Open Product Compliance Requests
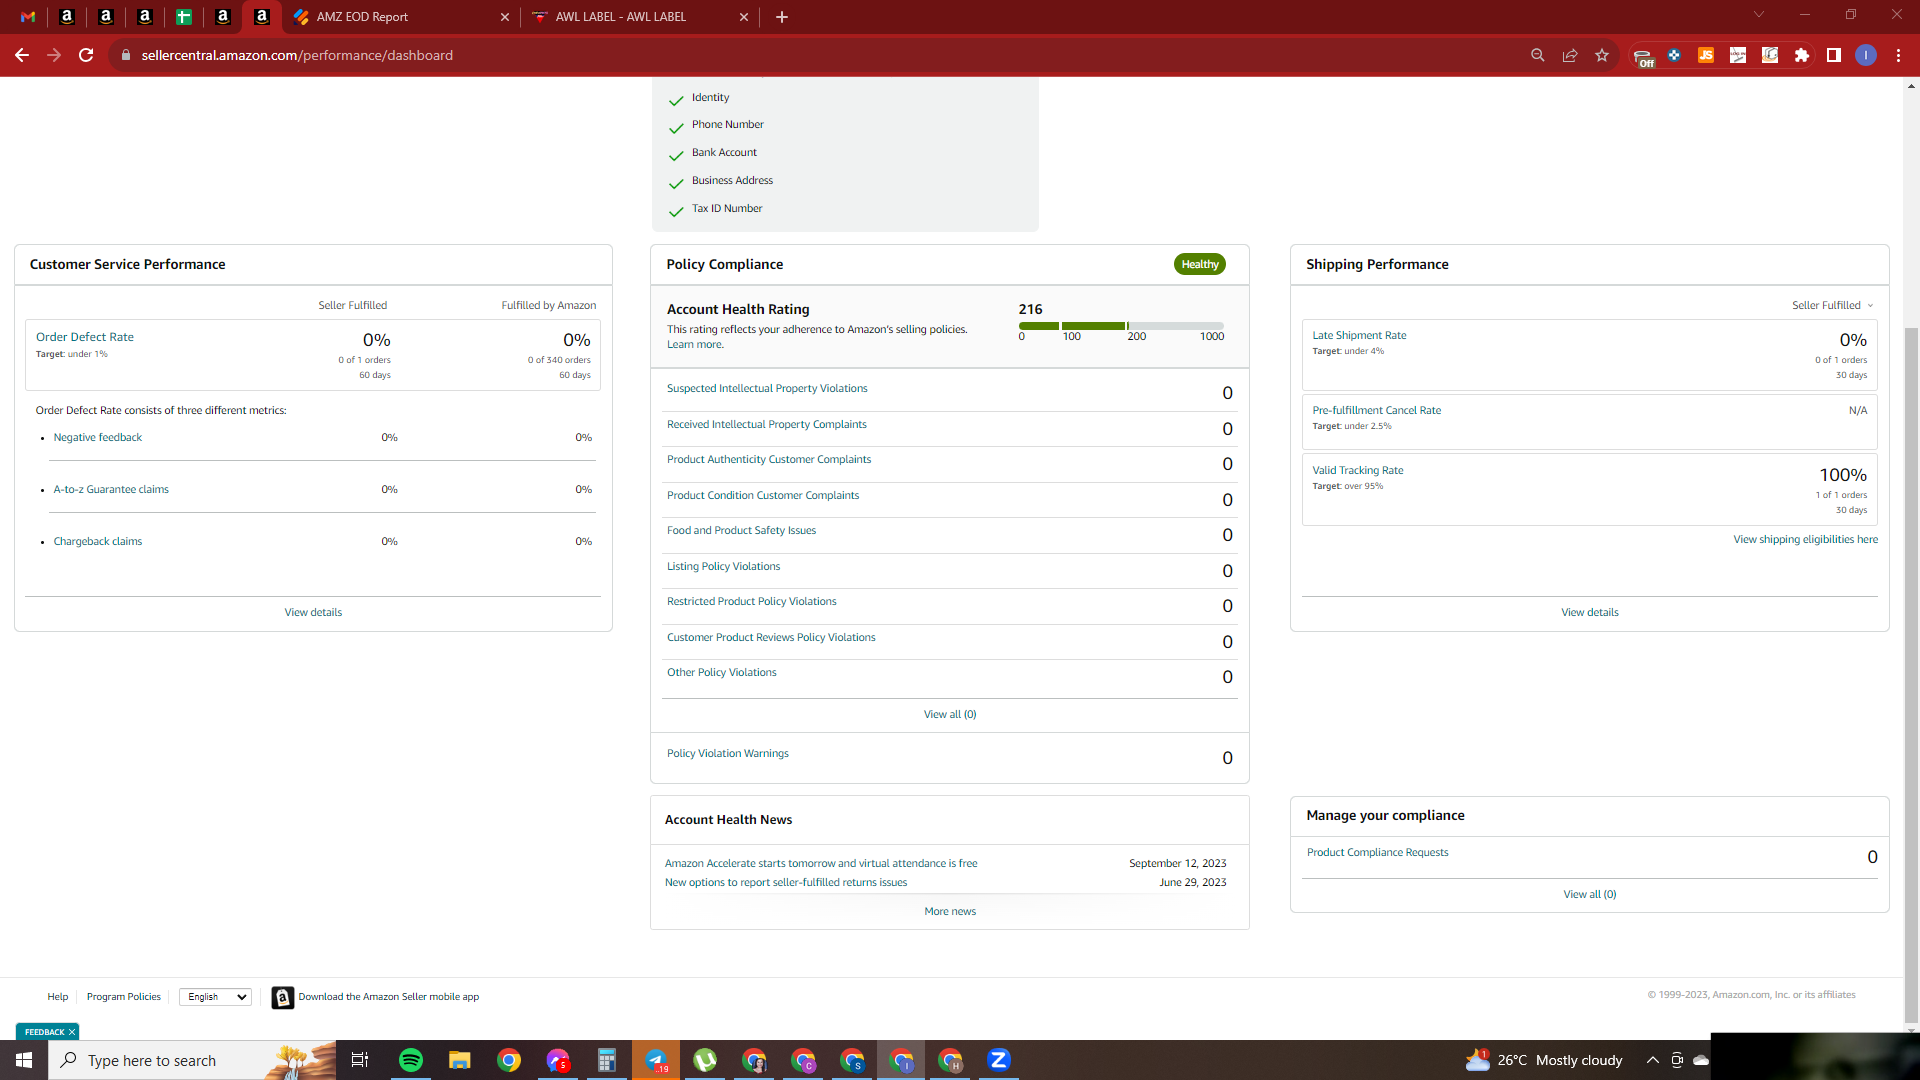The height and width of the screenshot is (1080, 1920). click(1377, 852)
